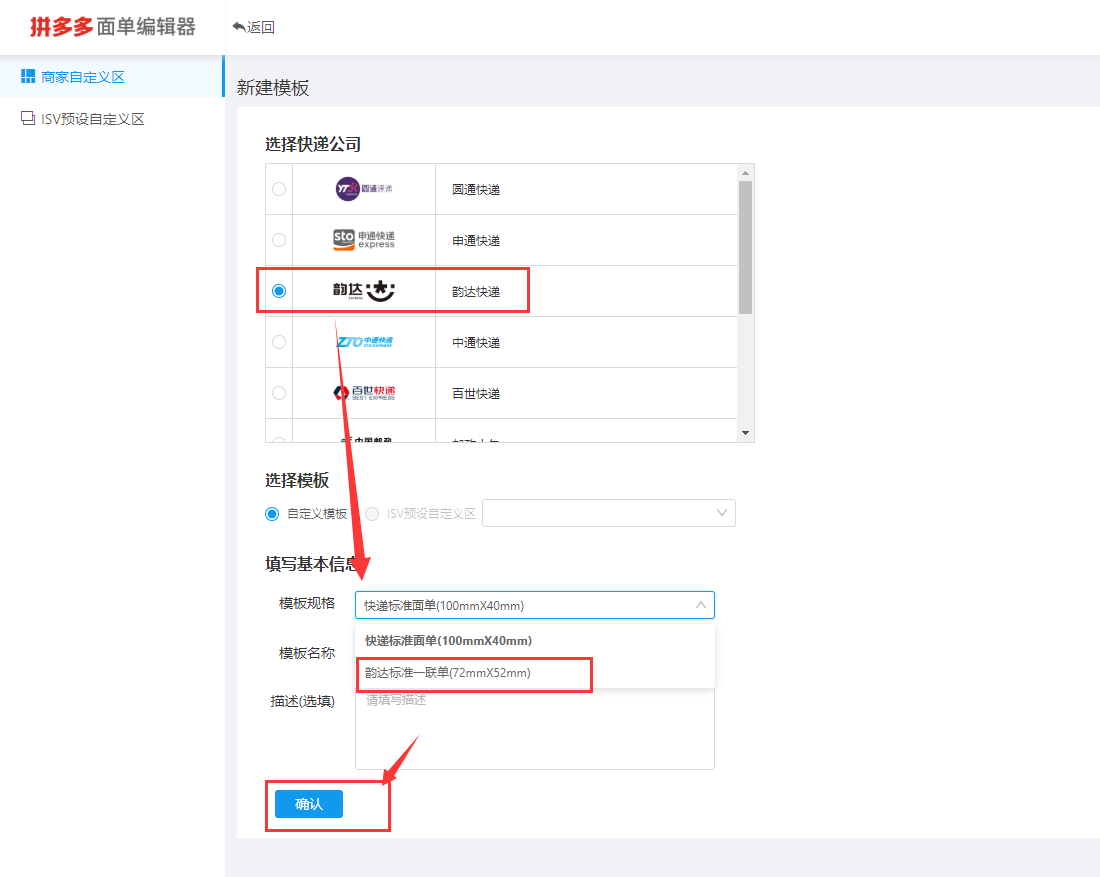
Task: Click the 模板规格 field label
Action: [307, 603]
